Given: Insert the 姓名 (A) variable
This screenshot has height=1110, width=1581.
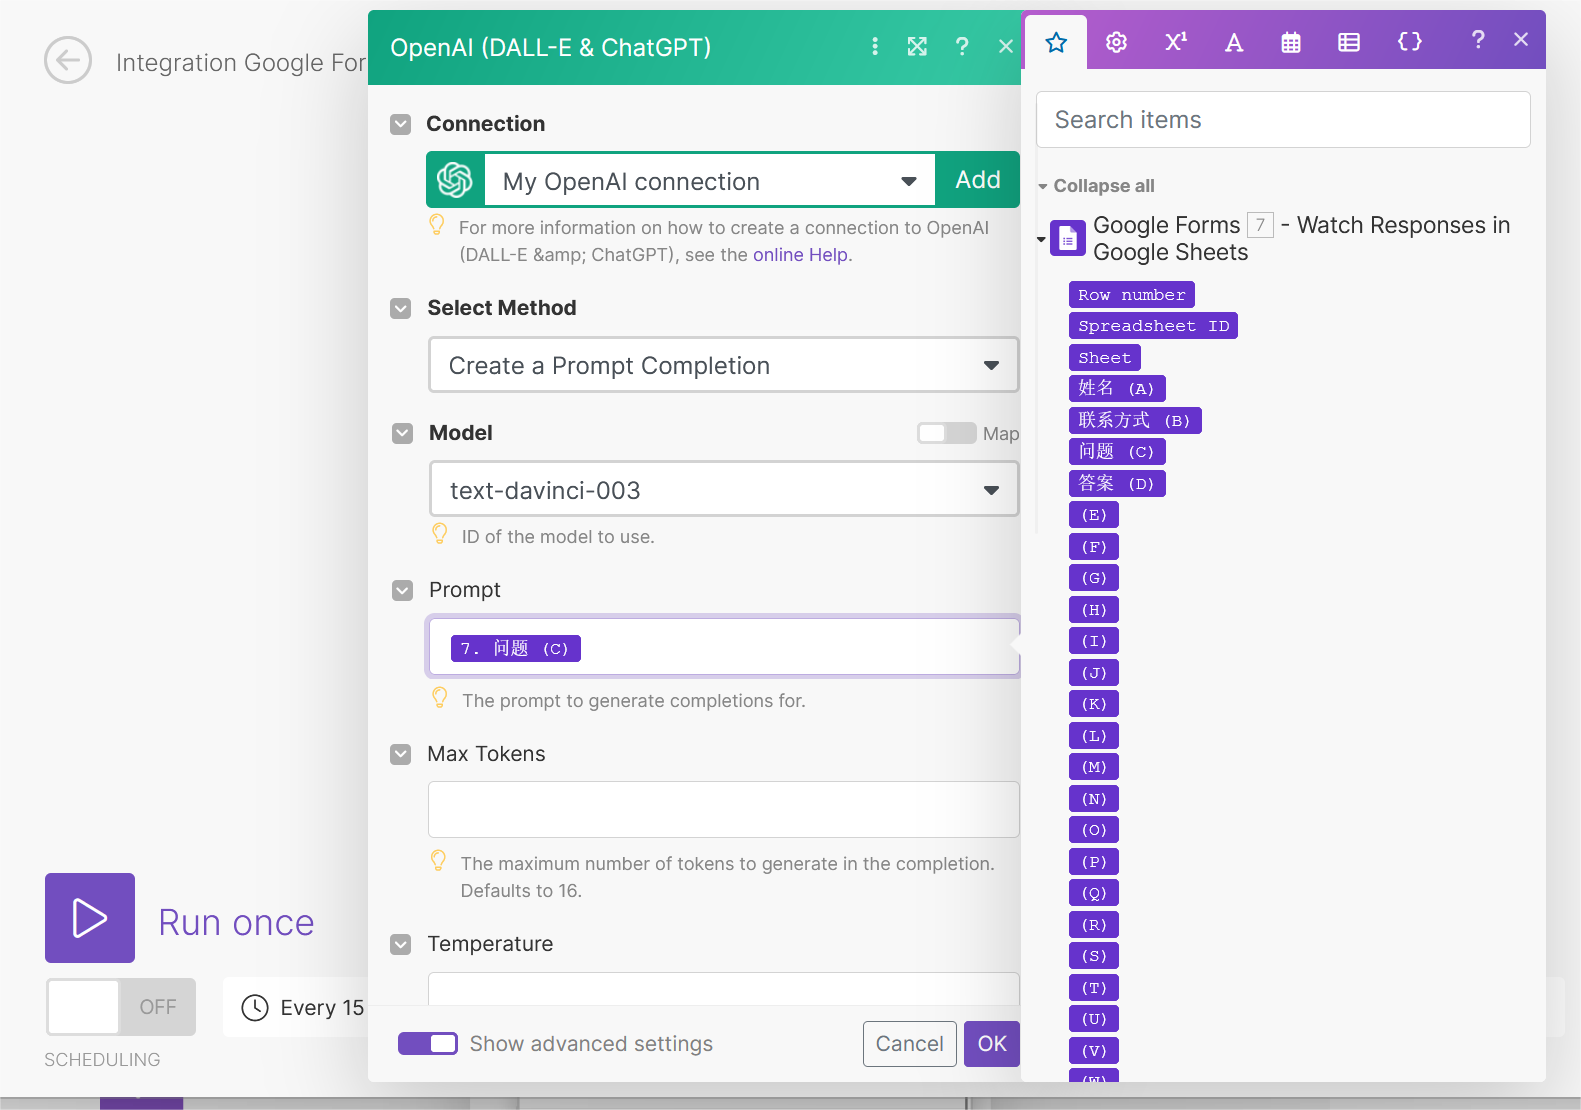Looking at the screenshot, I should coord(1117,389).
